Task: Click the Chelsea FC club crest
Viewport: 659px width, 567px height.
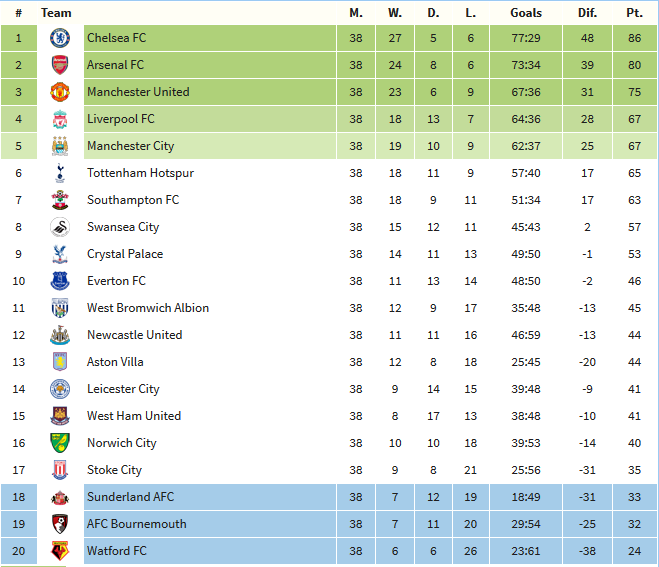Action: click(x=60, y=38)
